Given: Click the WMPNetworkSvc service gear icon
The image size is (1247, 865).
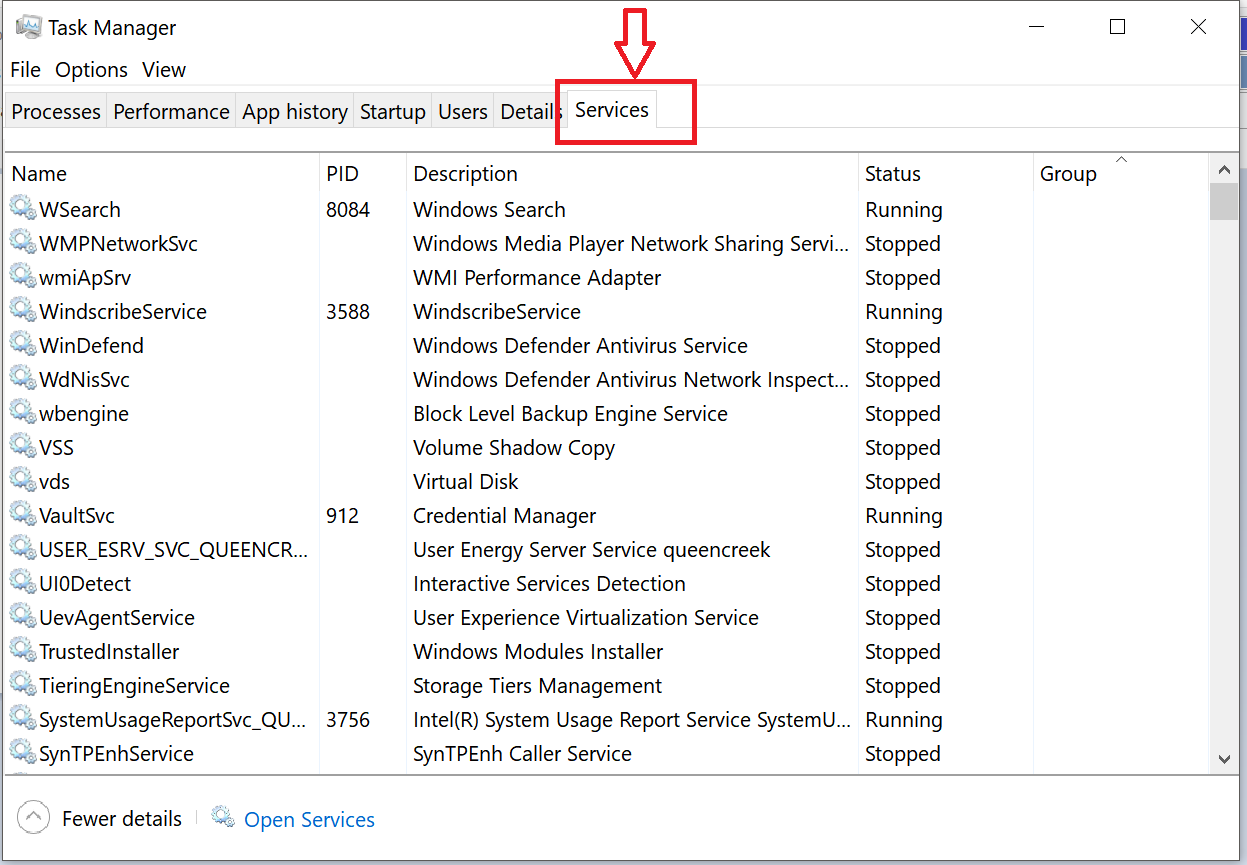Looking at the screenshot, I should coord(23,243).
